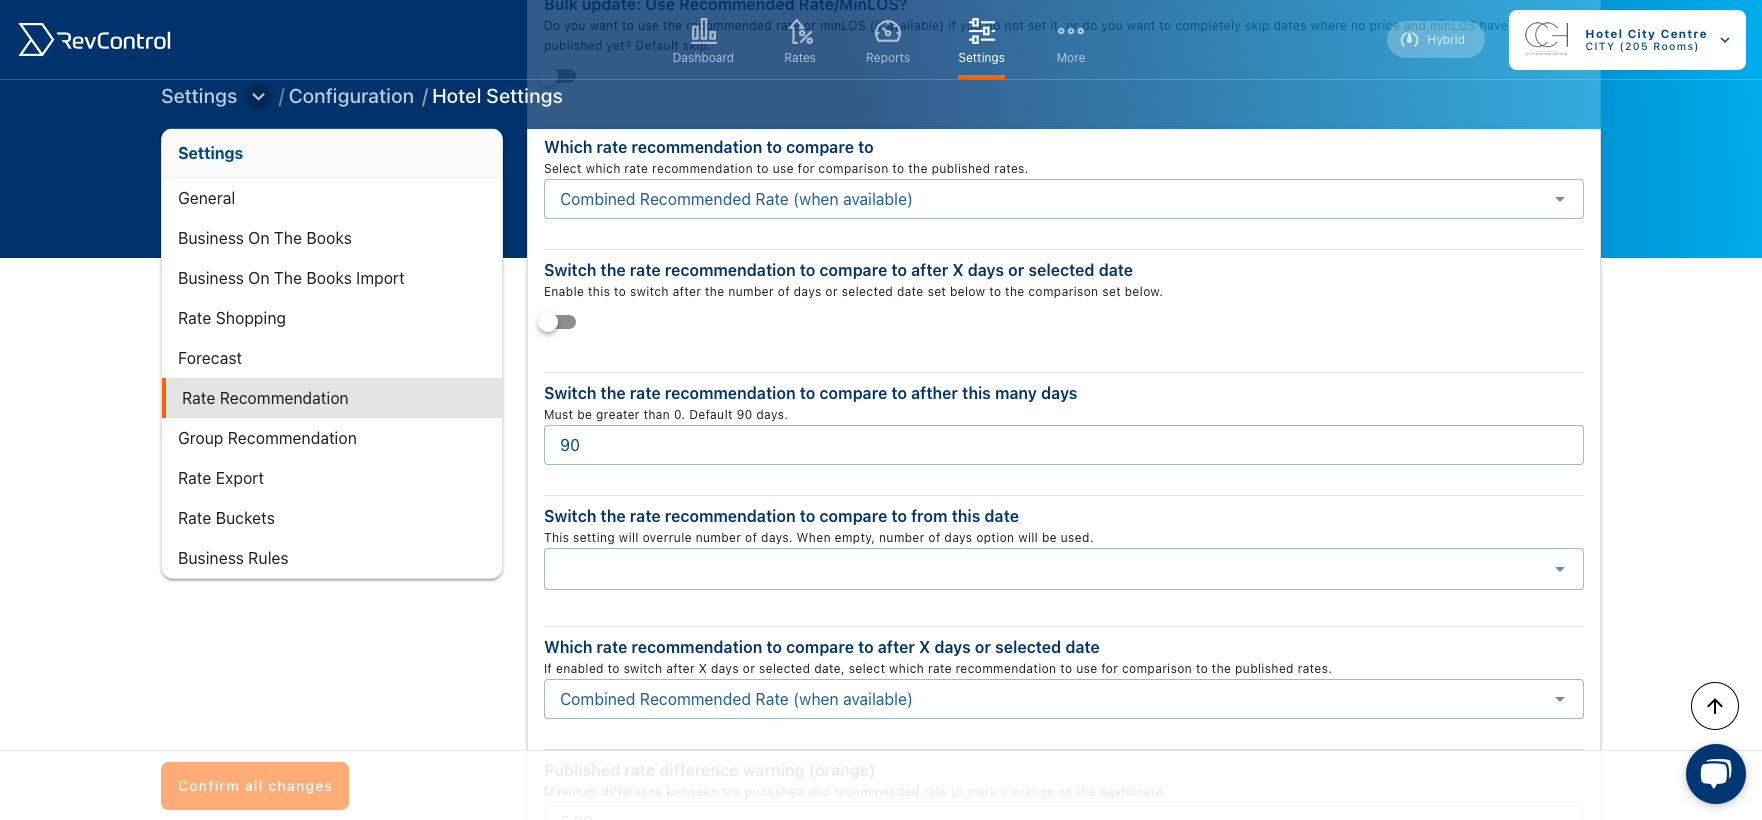The height and width of the screenshot is (820, 1762).
Task: Expand the hotel selector chevron
Action: 1725,40
